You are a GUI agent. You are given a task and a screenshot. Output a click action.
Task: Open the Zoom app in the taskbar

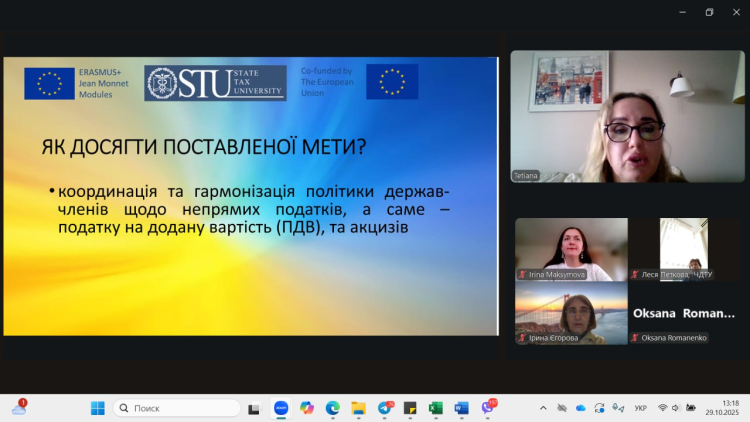coord(281,408)
